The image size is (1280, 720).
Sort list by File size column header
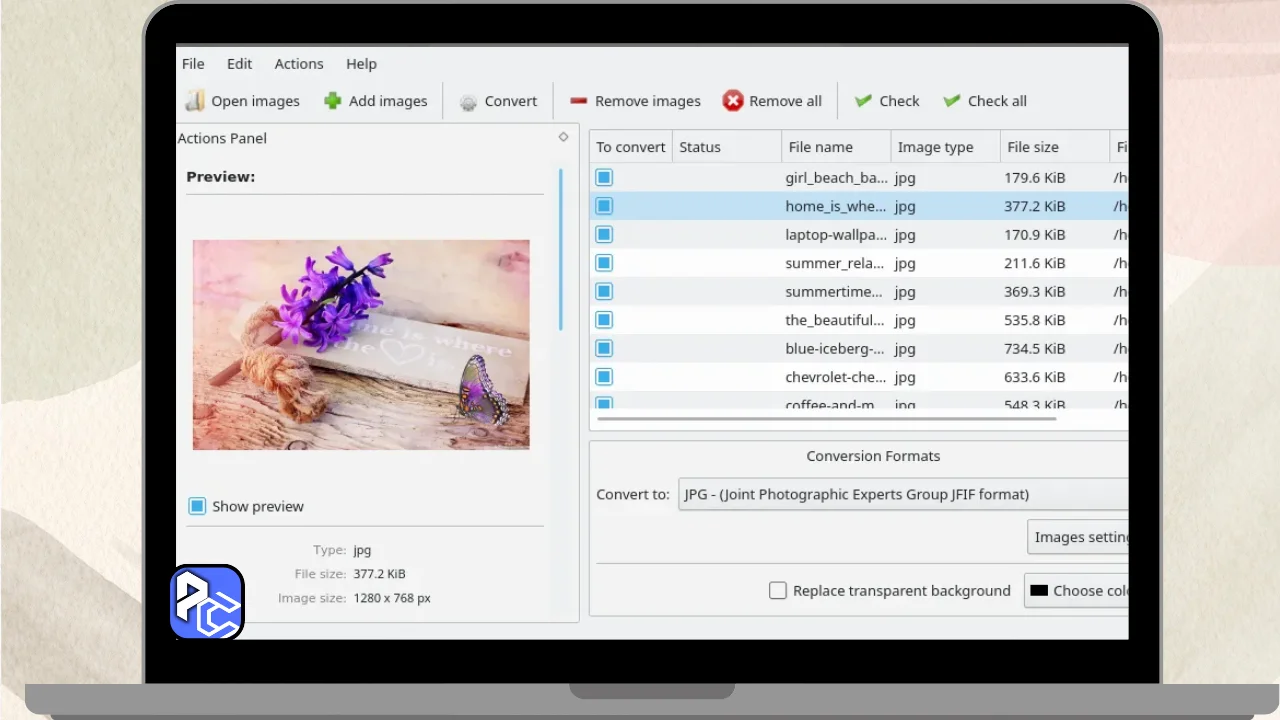coord(1033,147)
